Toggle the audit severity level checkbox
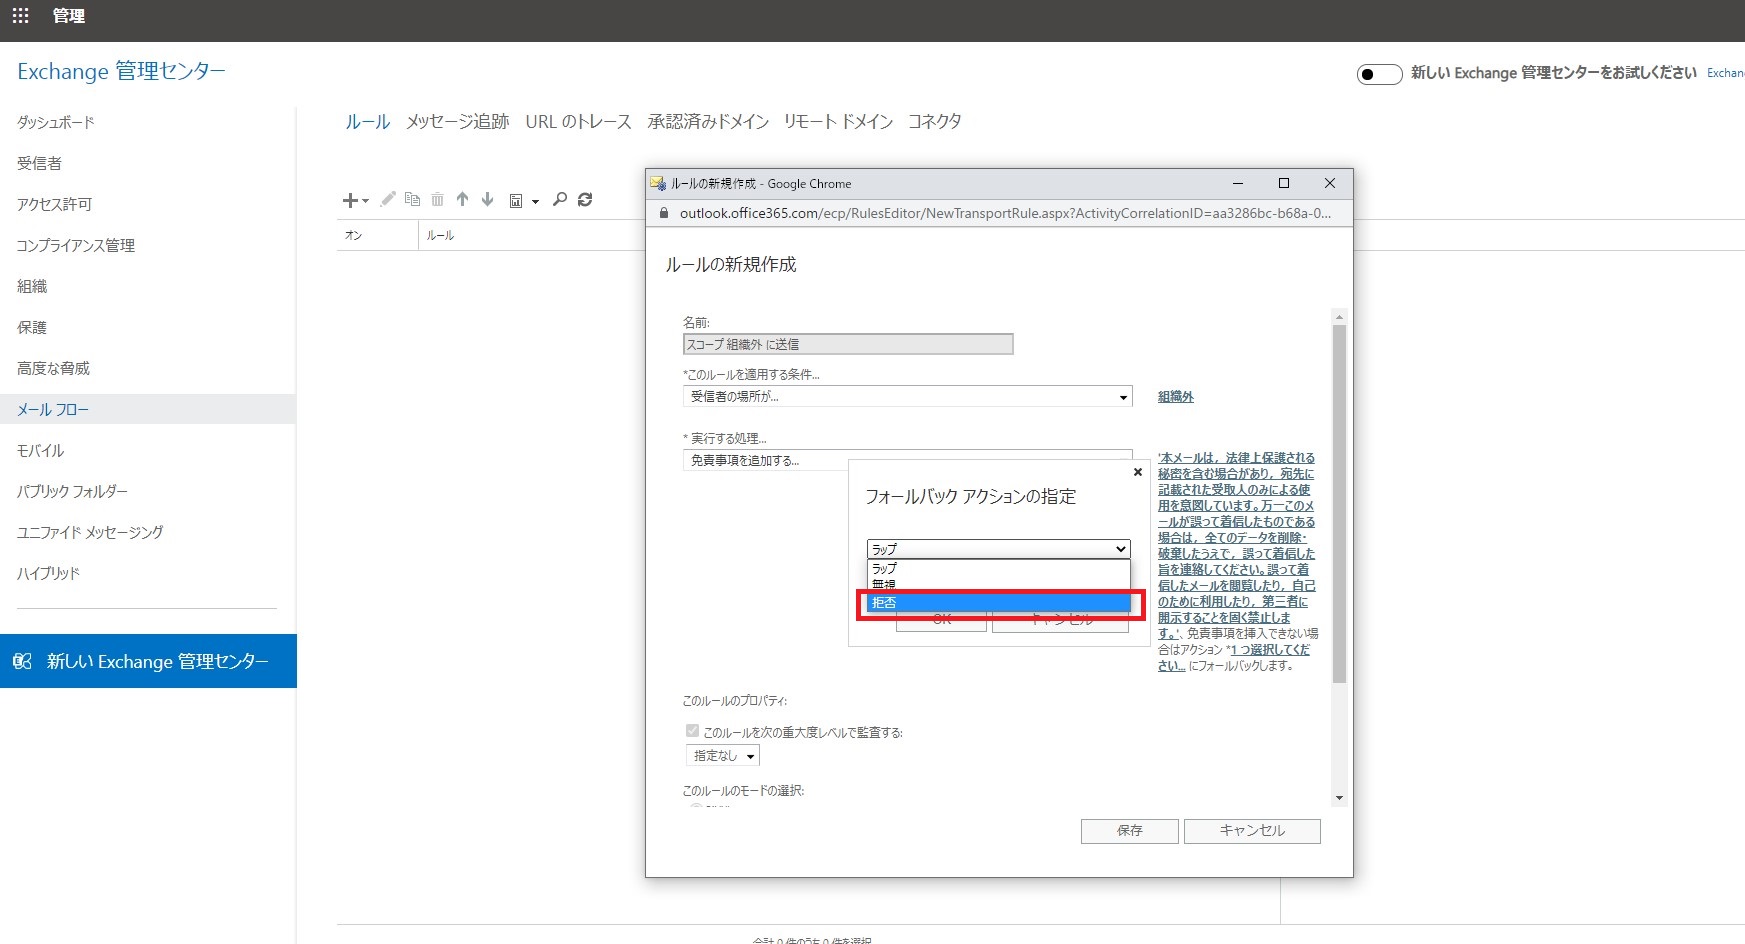 [692, 731]
